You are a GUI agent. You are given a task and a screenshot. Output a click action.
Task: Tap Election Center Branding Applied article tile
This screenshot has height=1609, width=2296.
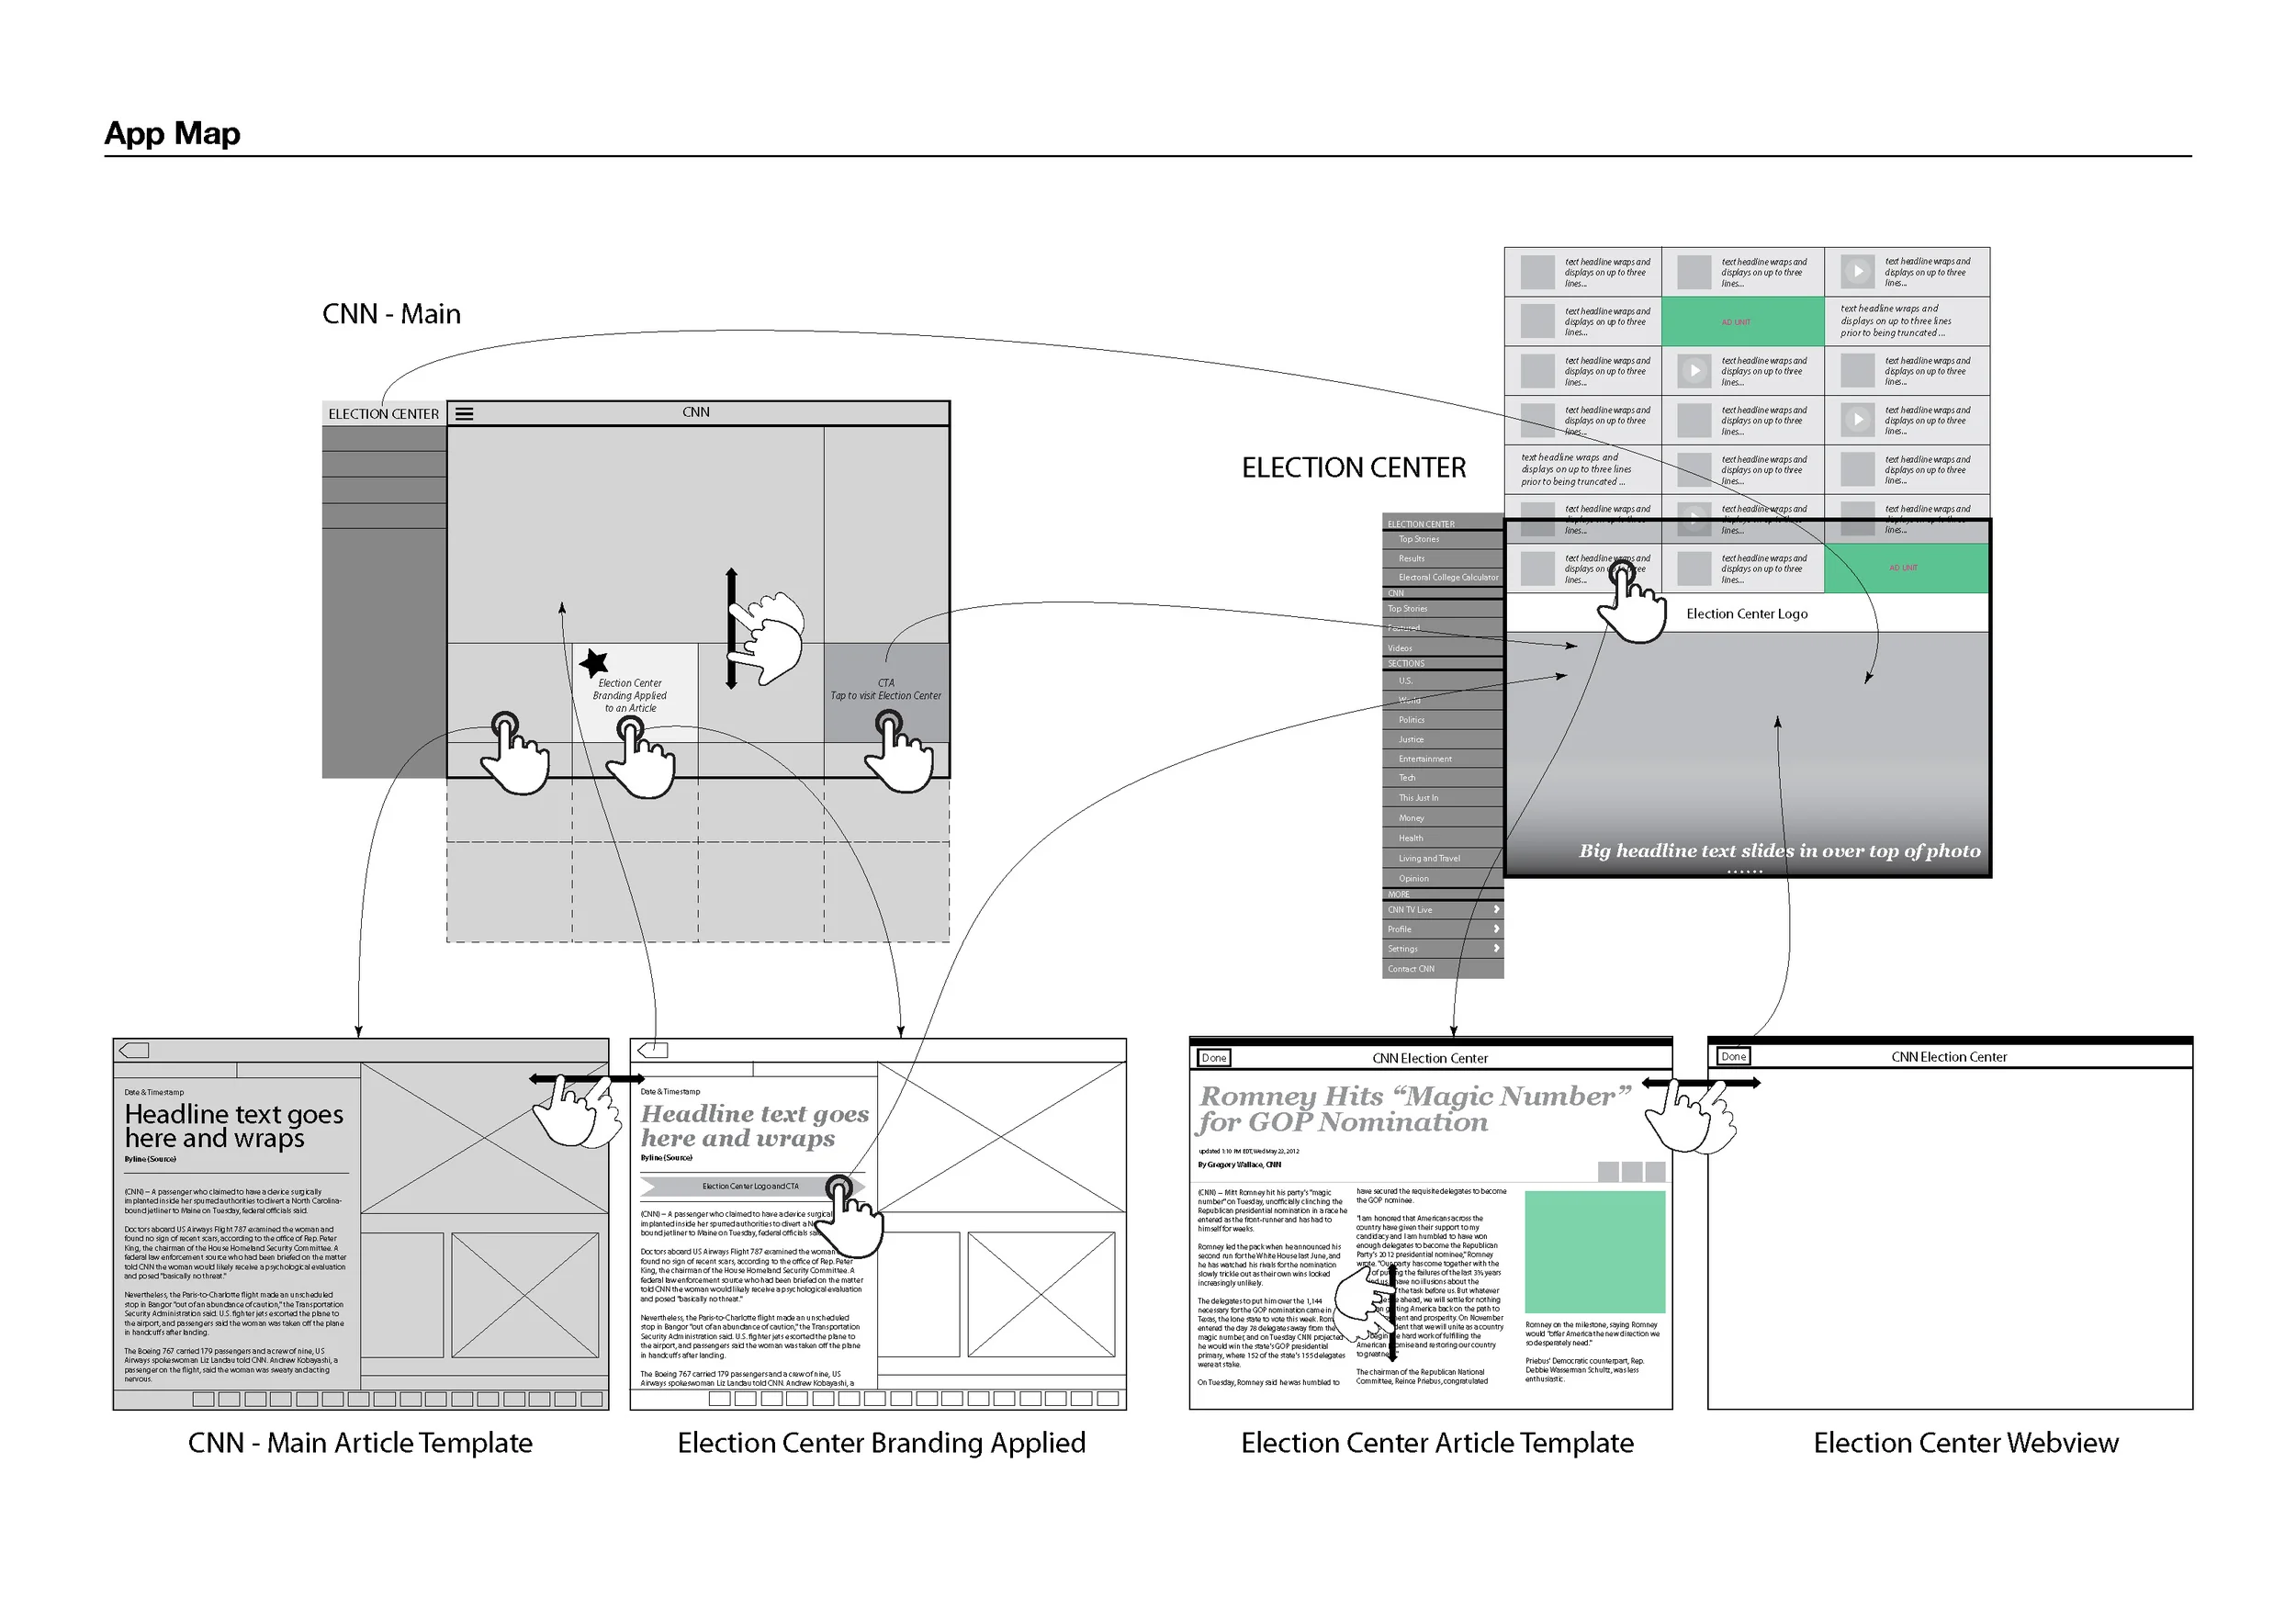(635, 692)
